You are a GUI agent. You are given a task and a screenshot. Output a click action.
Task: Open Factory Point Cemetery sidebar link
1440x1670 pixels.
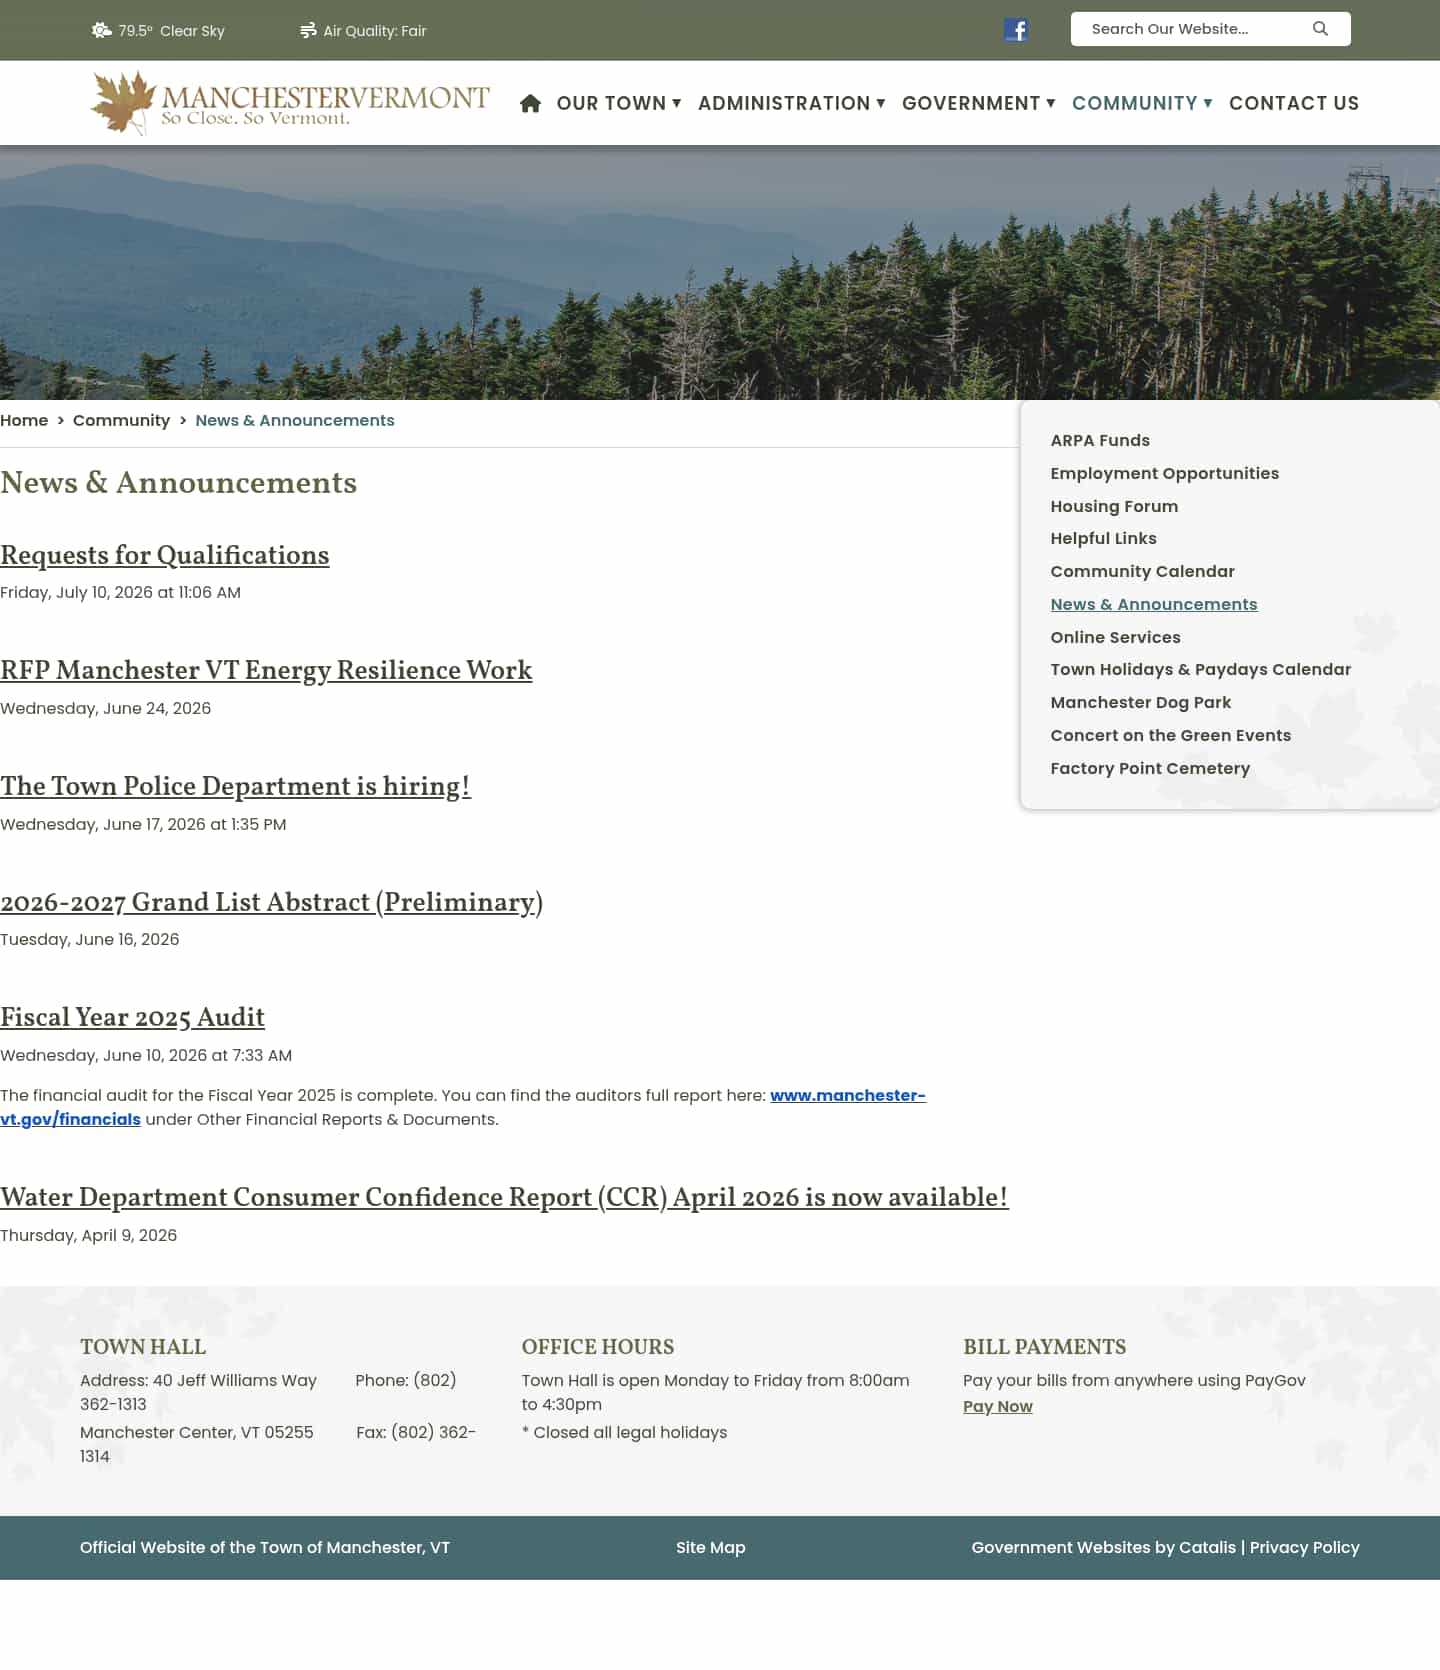tap(1150, 768)
